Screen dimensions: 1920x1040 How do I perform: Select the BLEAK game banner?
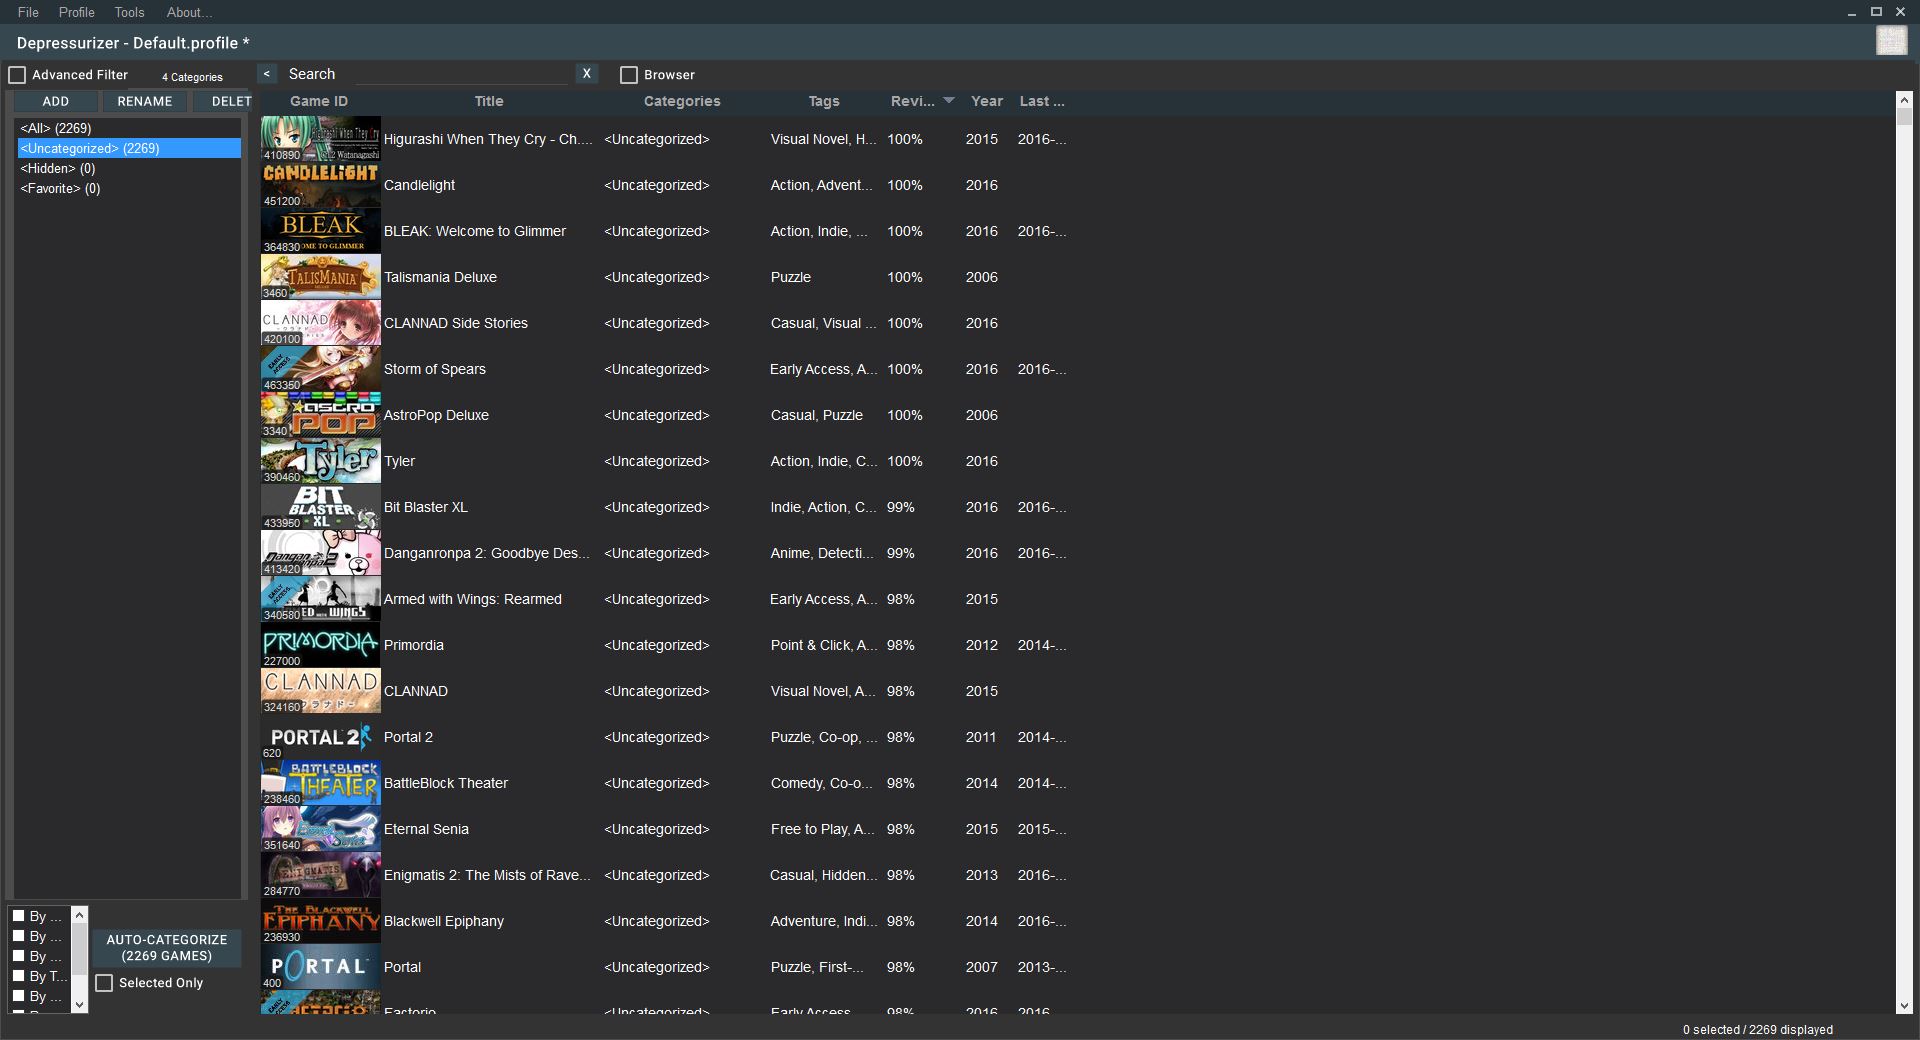click(320, 231)
